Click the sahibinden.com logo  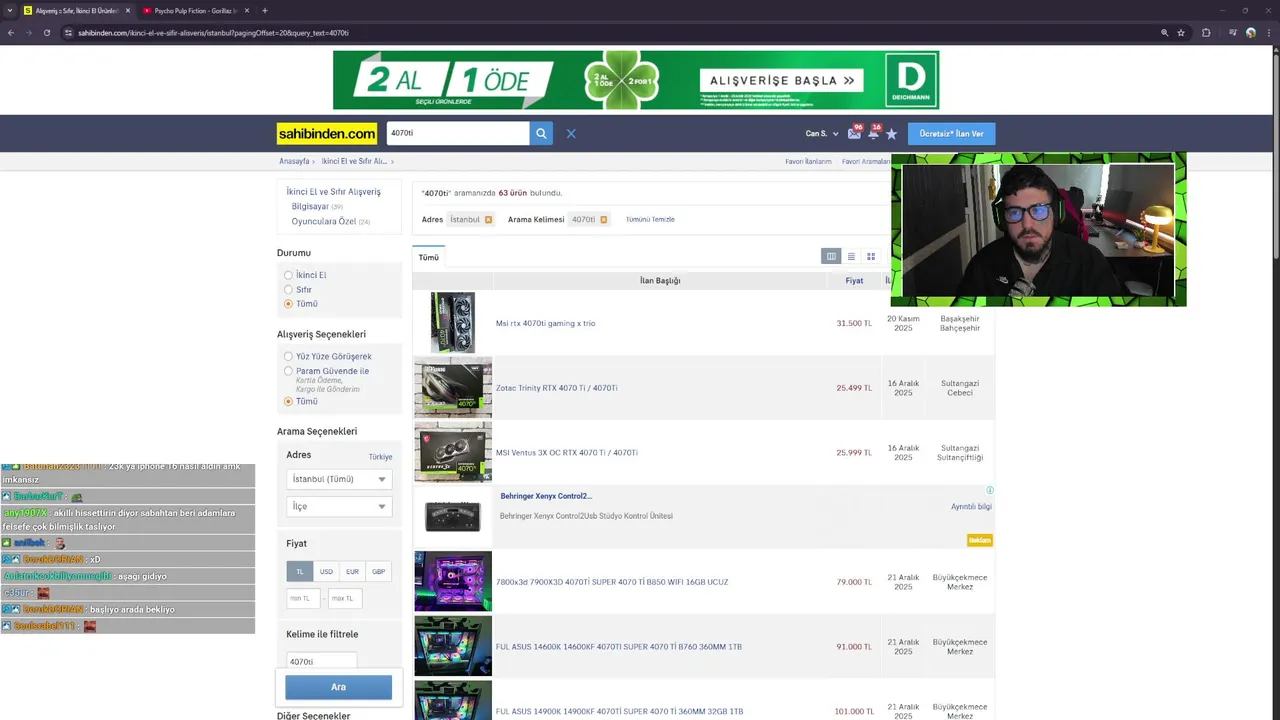[327, 133]
